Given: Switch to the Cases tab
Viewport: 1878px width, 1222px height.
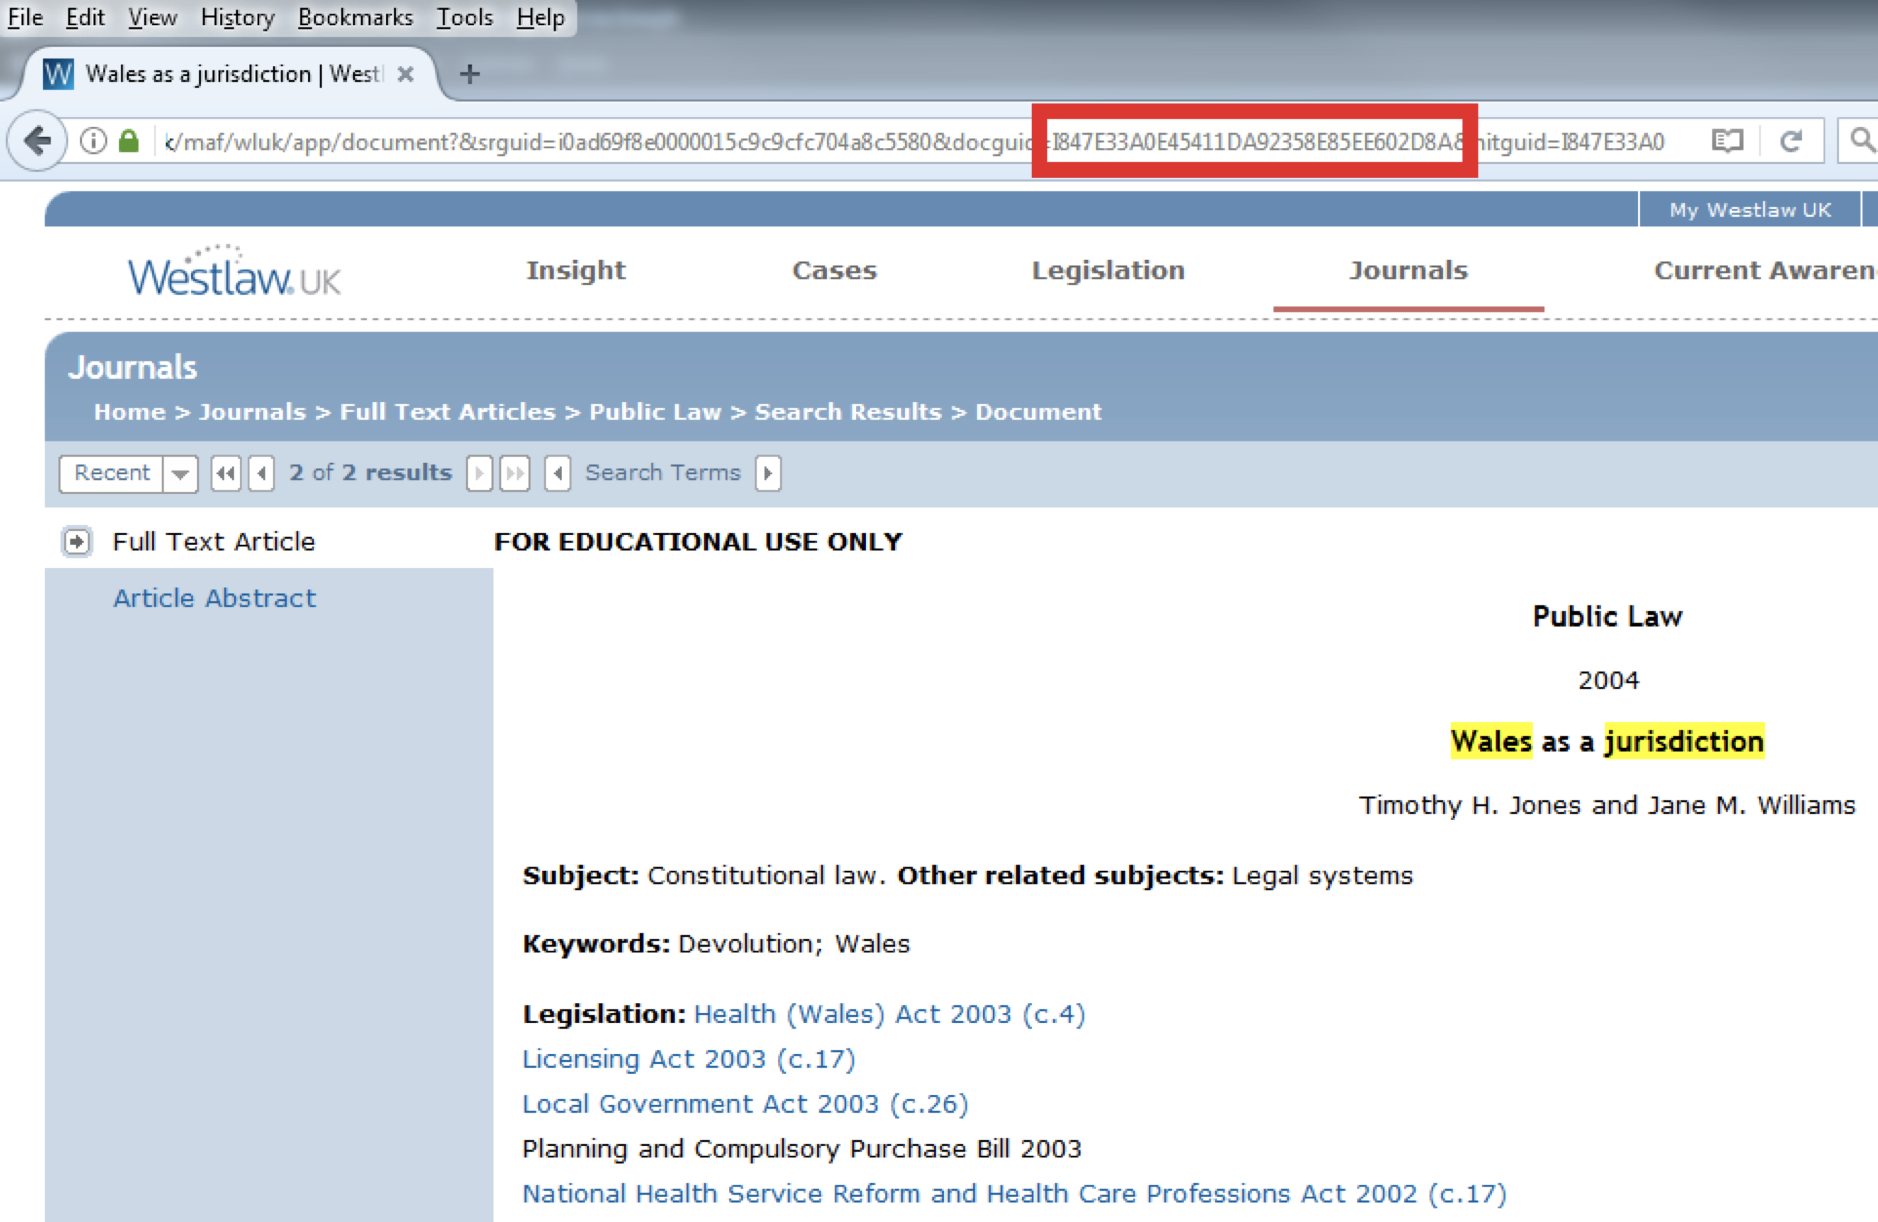Looking at the screenshot, I should tap(834, 270).
